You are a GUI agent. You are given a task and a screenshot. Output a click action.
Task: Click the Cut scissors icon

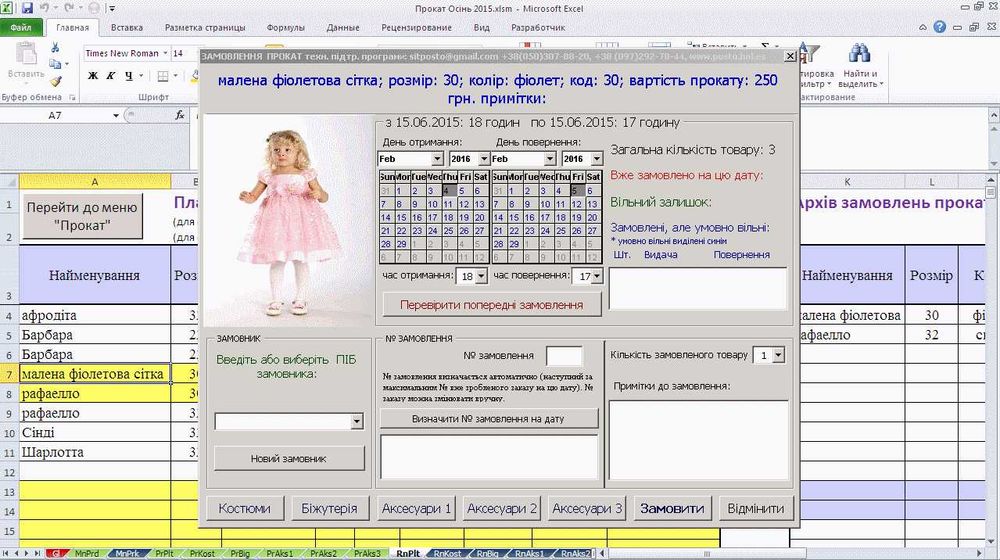coord(55,48)
